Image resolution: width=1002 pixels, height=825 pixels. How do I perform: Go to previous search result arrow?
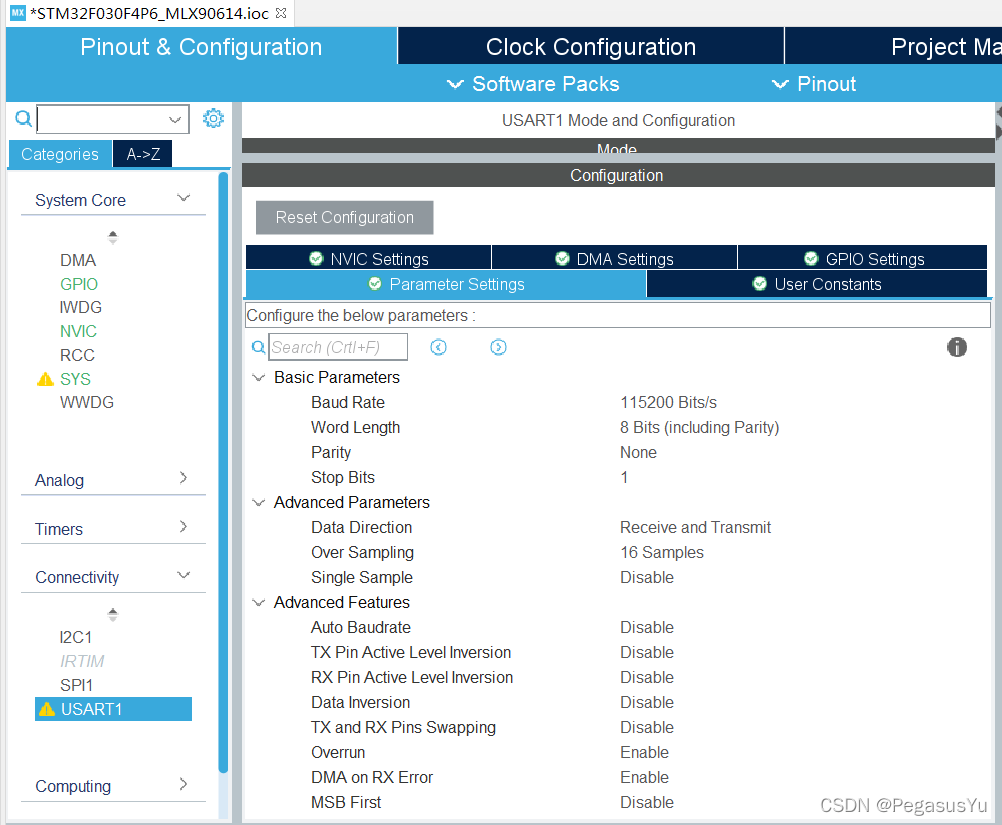[x=438, y=347]
